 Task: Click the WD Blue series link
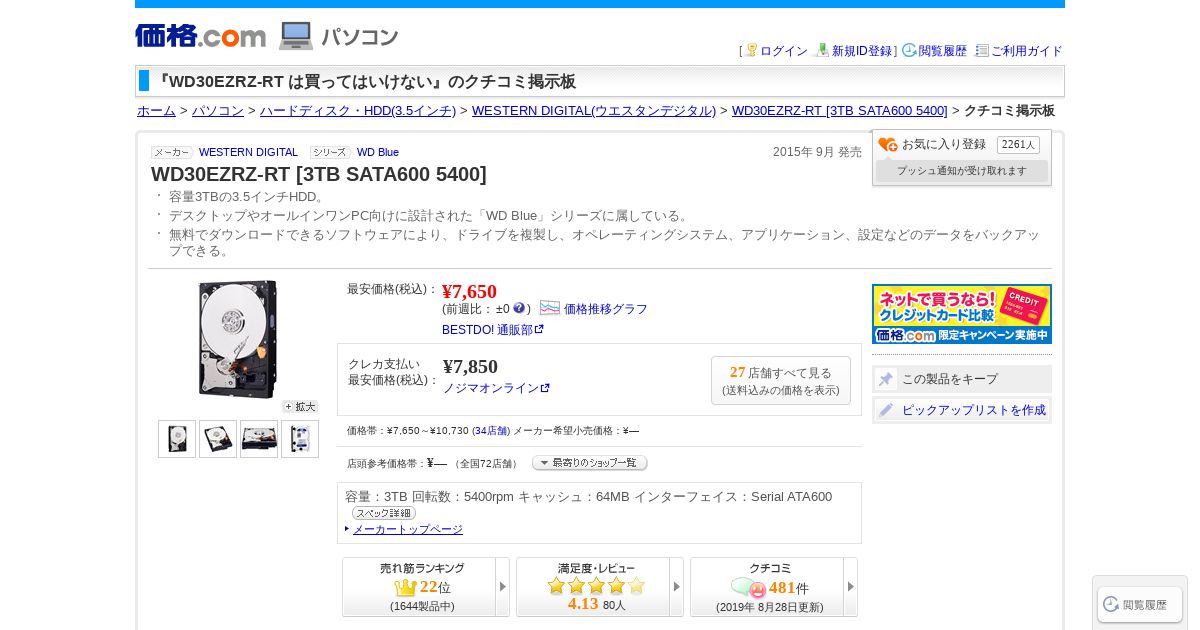pyautogui.click(x=378, y=152)
